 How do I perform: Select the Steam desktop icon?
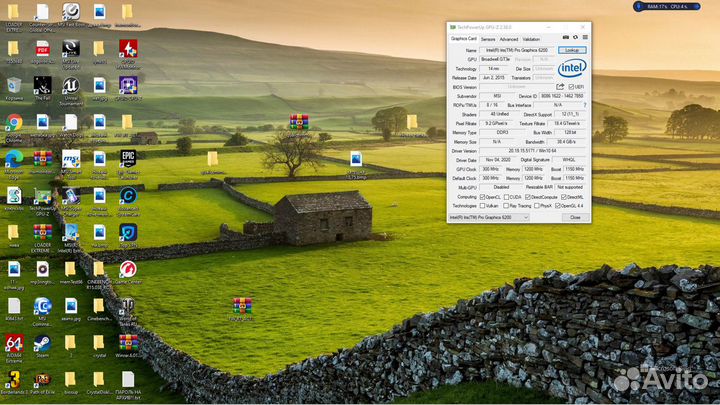tap(42, 343)
